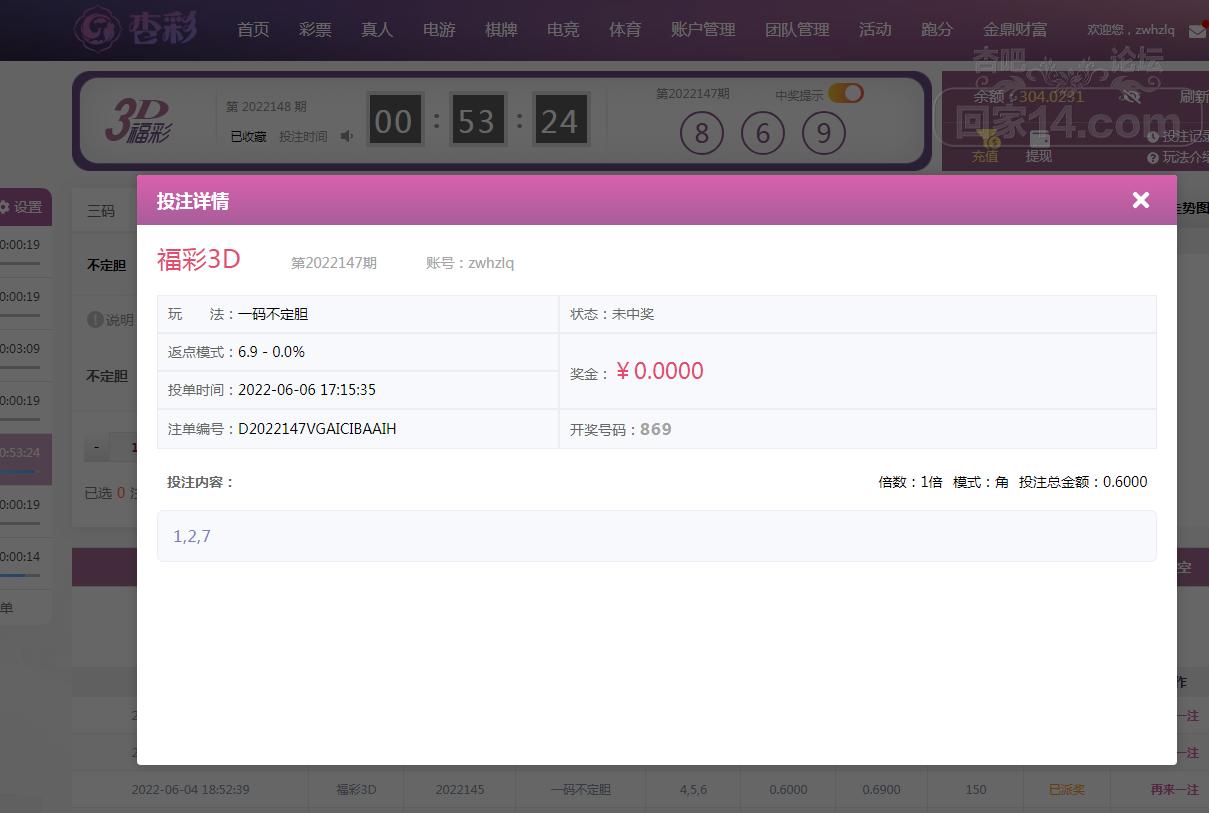
Task: Open the mail envelope icon
Action: click(x=1196, y=31)
